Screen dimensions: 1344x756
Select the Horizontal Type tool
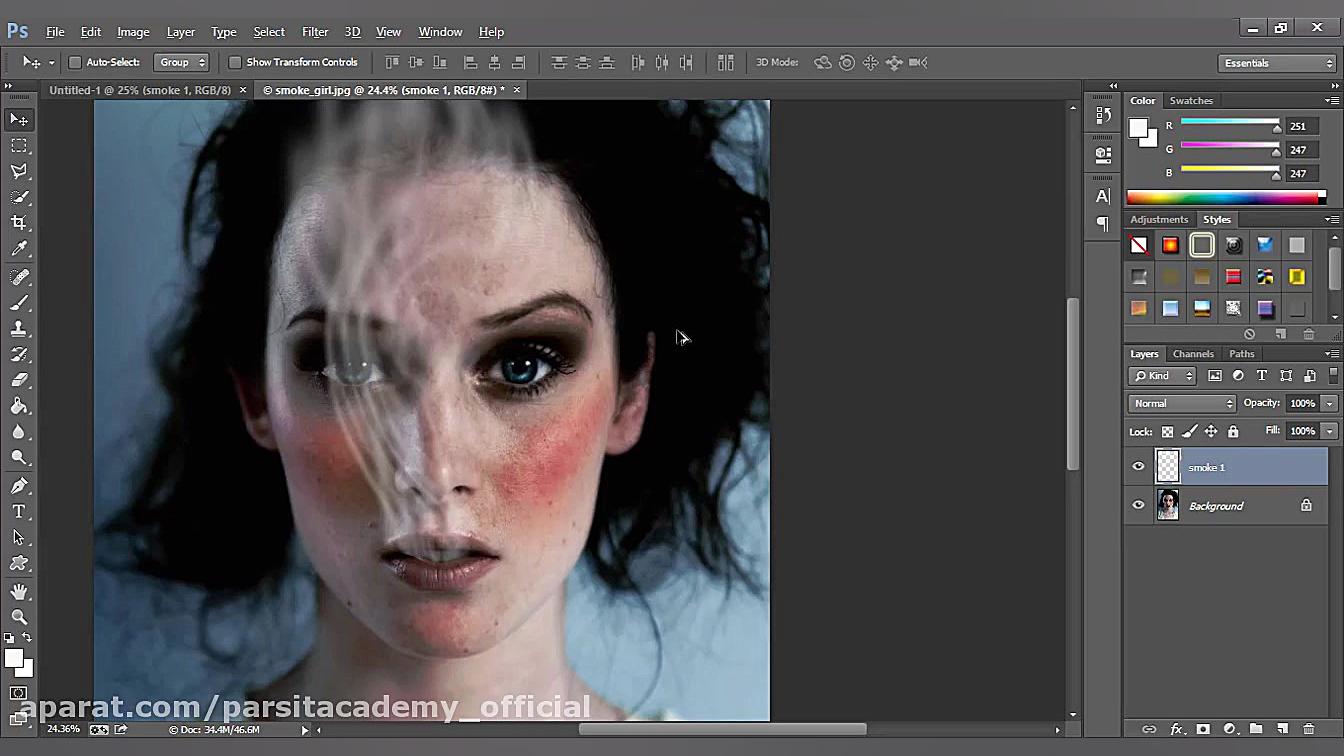19,511
